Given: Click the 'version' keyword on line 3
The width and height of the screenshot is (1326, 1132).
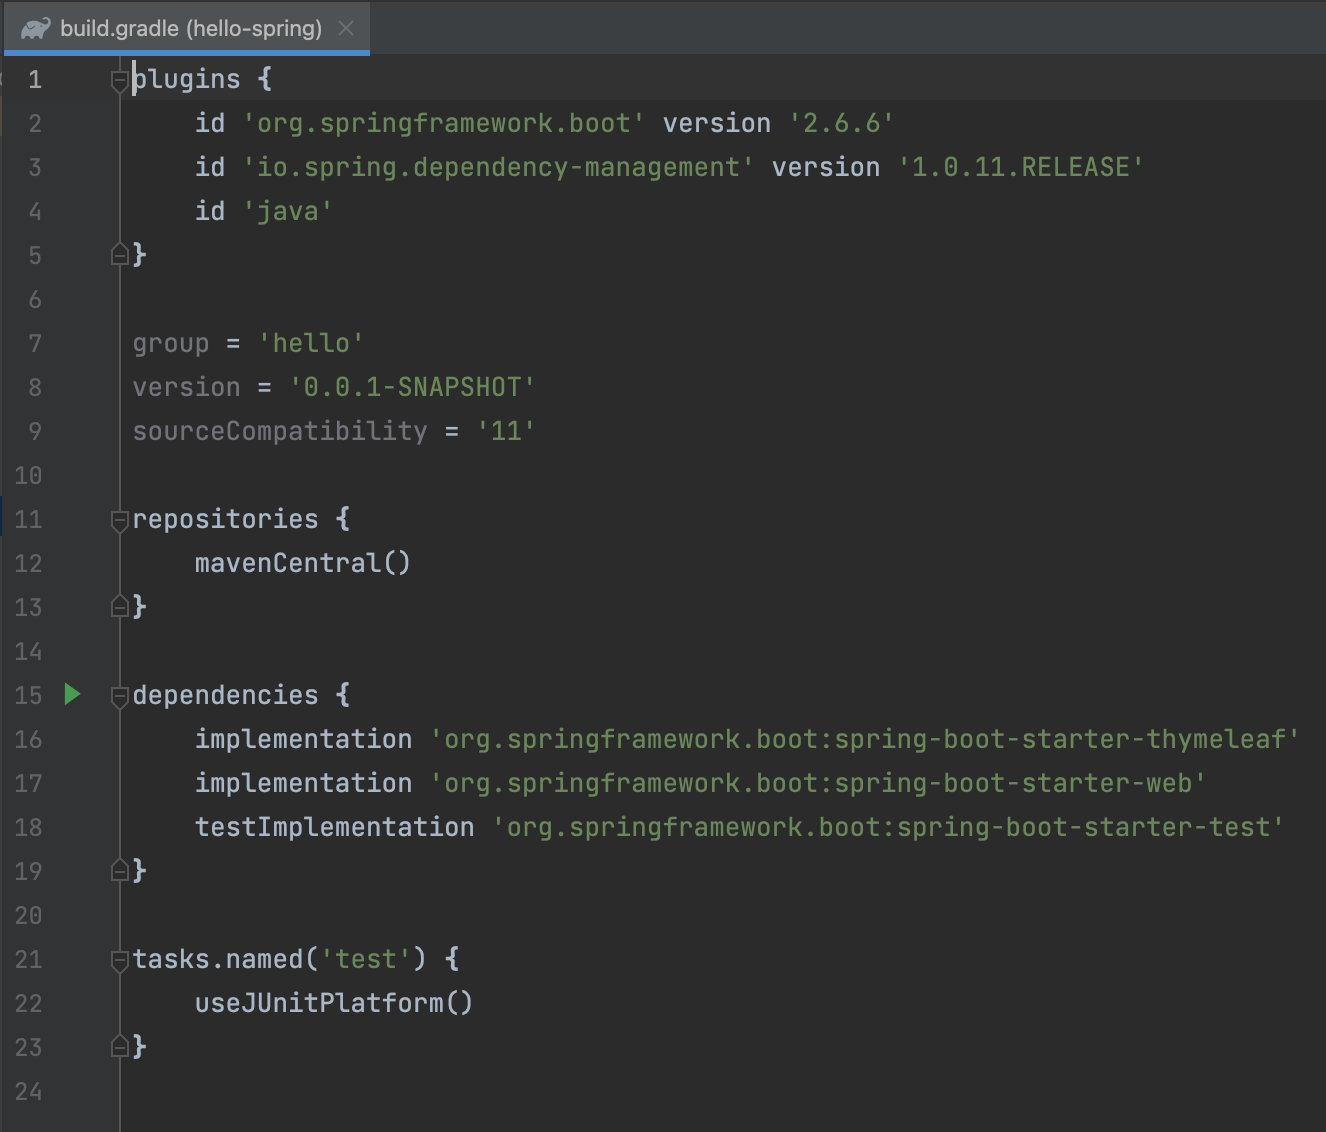Looking at the screenshot, I should click(x=826, y=167).
